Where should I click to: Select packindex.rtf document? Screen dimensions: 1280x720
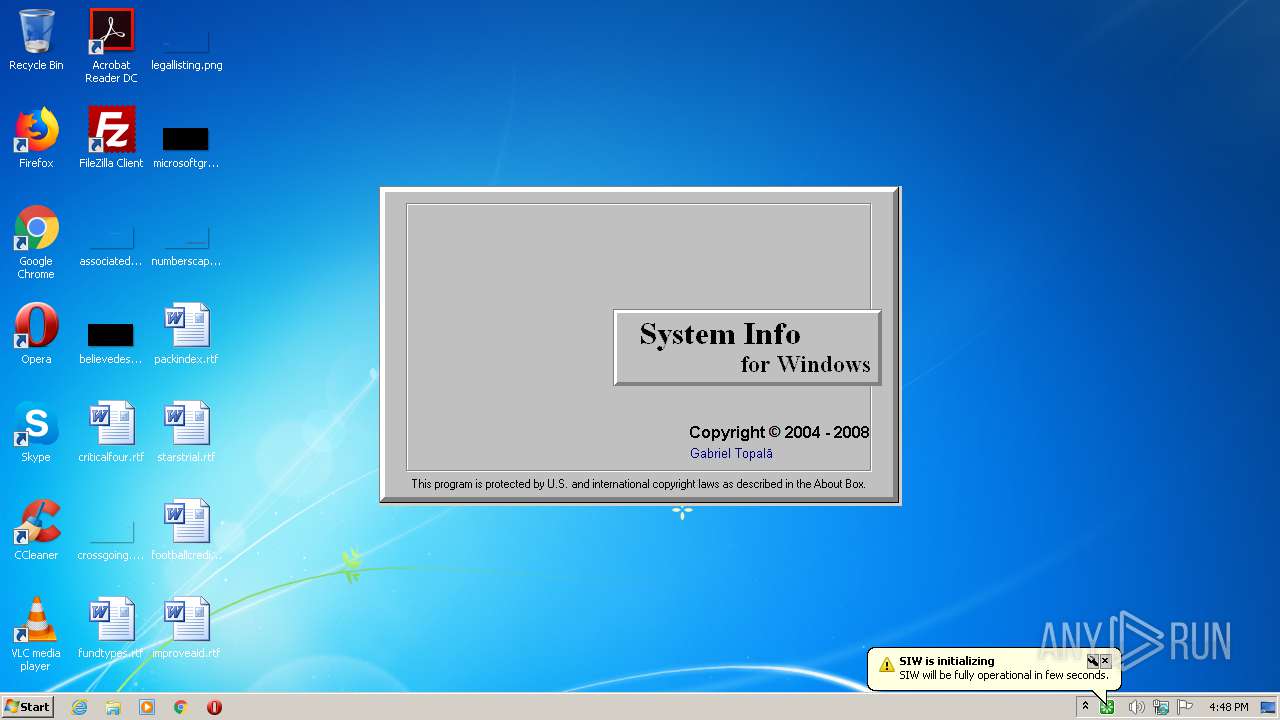(x=186, y=334)
